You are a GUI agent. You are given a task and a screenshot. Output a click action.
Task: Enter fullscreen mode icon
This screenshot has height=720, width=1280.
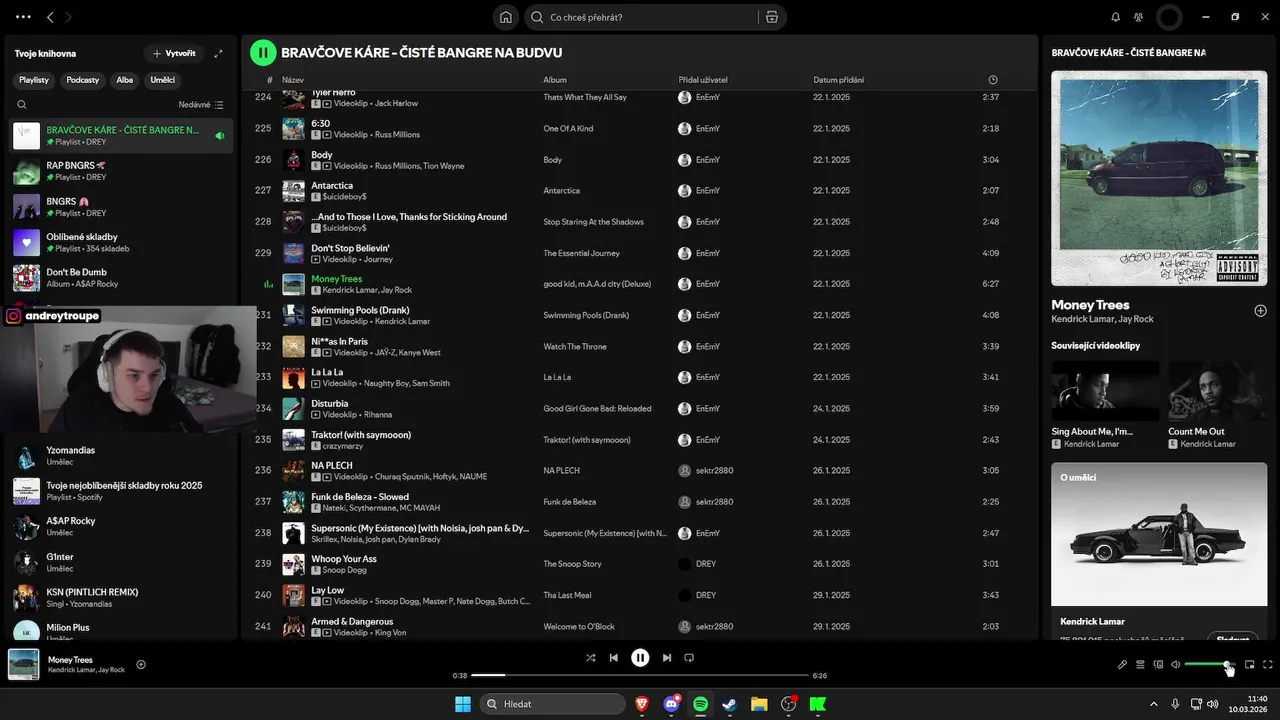(x=1268, y=664)
